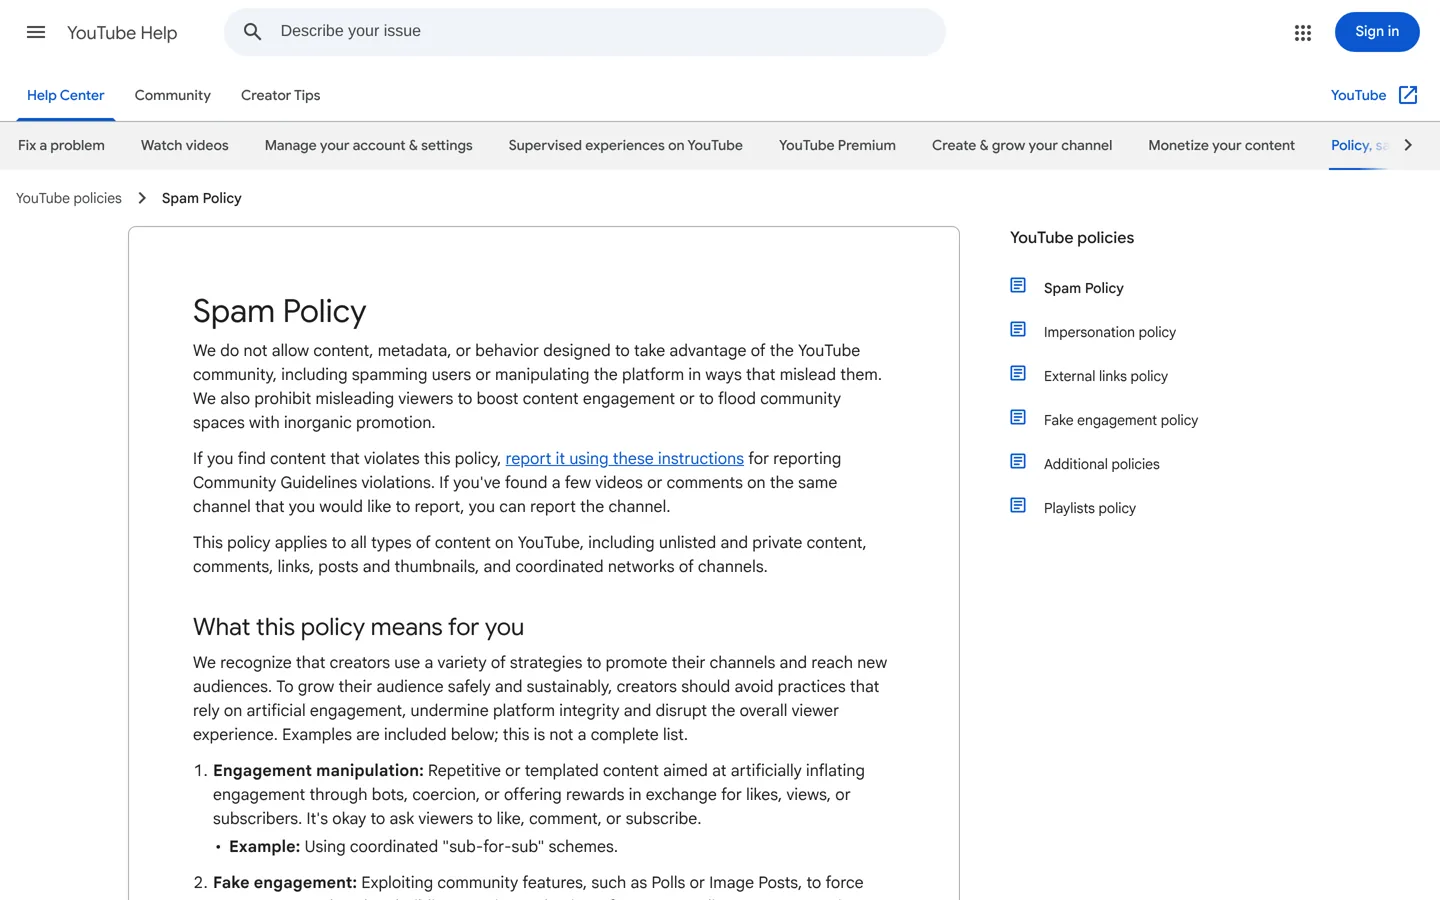The width and height of the screenshot is (1440, 900).
Task: Go to YouTube policies breadcrumb
Action: point(69,198)
